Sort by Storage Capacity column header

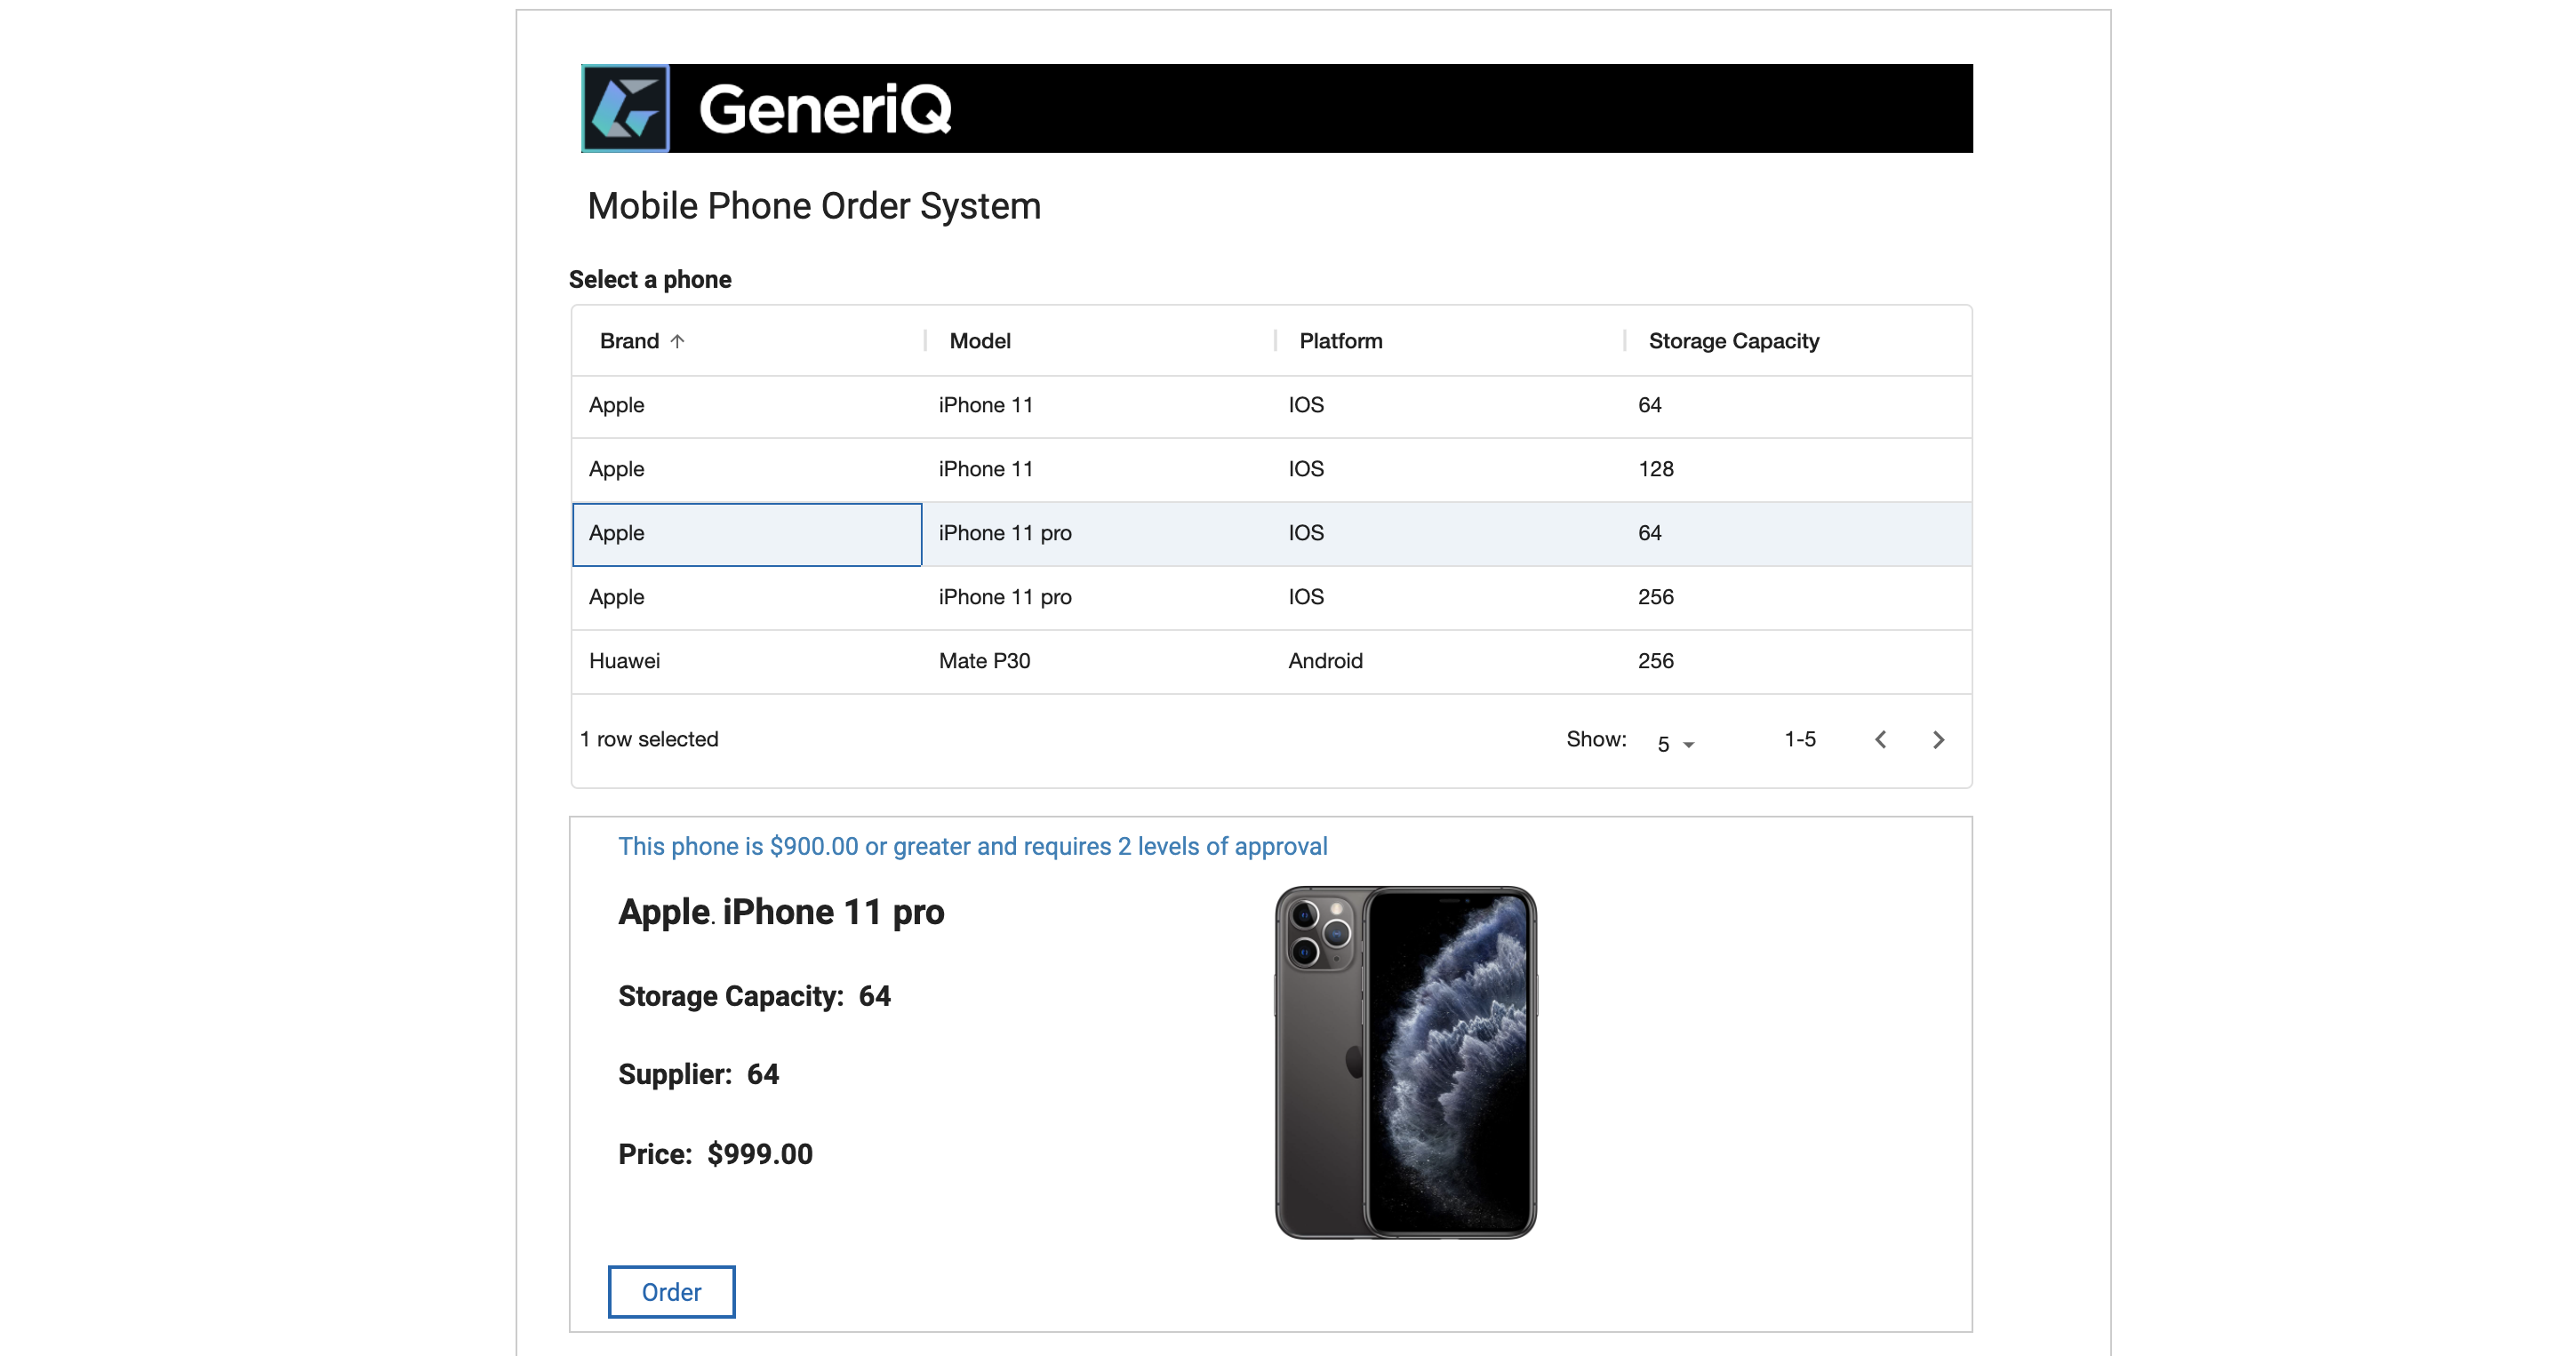pyautogui.click(x=1733, y=341)
